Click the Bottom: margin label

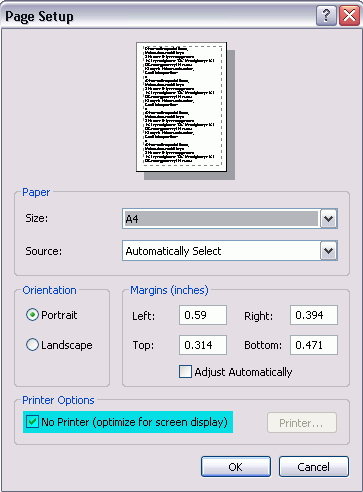263,345
